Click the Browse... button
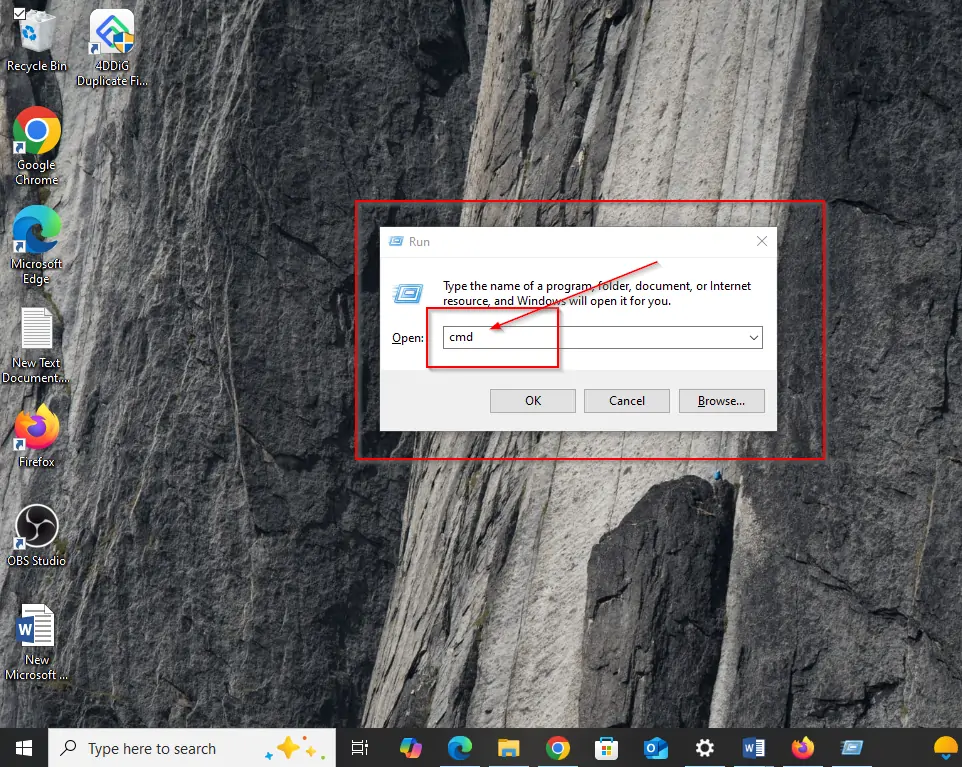The width and height of the screenshot is (962, 767). coord(721,401)
